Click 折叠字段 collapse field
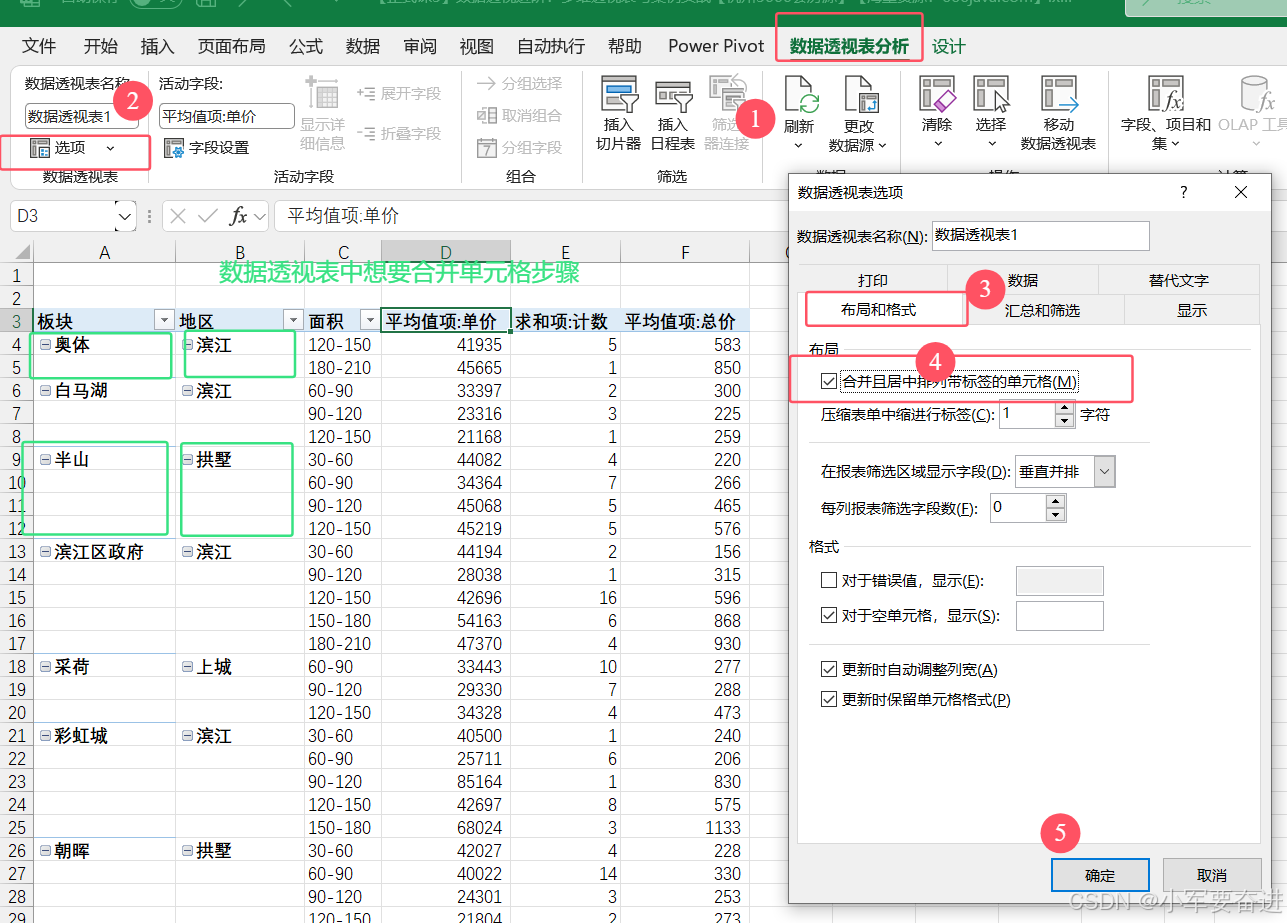Screen dimensions: 1287x923 pyautogui.click(x=399, y=133)
